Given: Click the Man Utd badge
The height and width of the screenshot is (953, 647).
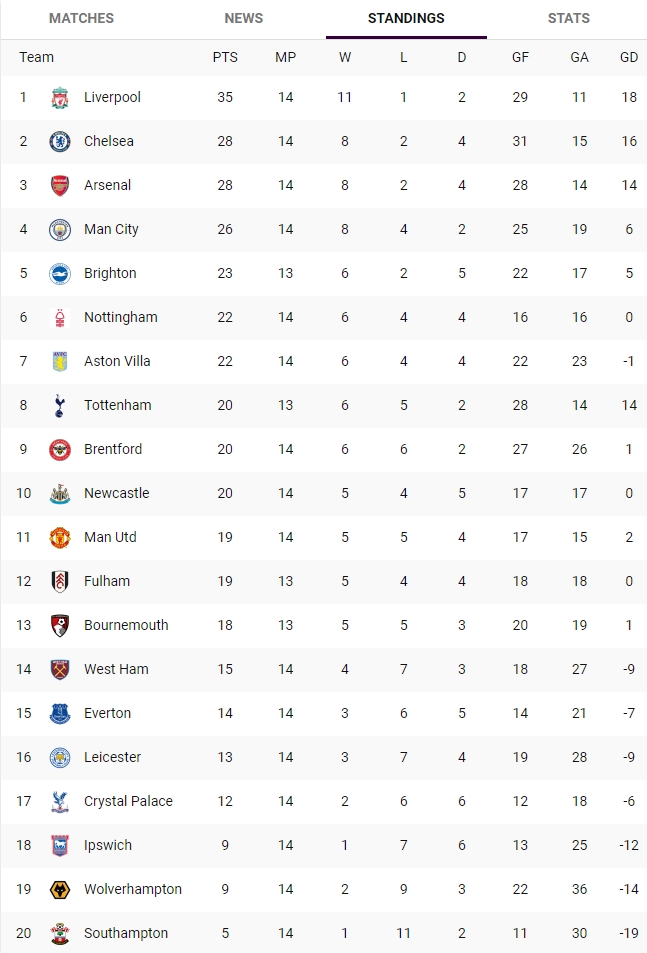Looking at the screenshot, I should click(60, 537).
